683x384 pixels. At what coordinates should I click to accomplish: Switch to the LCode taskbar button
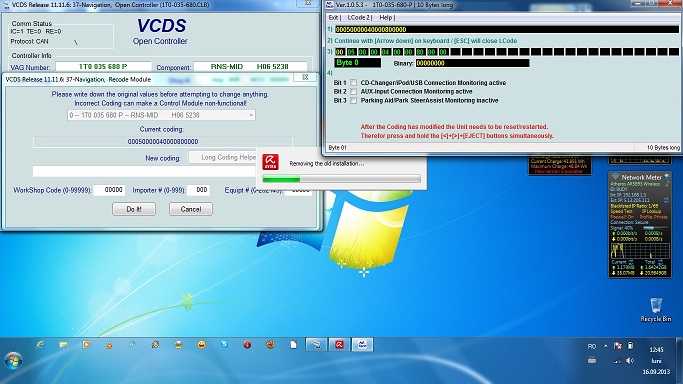coord(362,345)
